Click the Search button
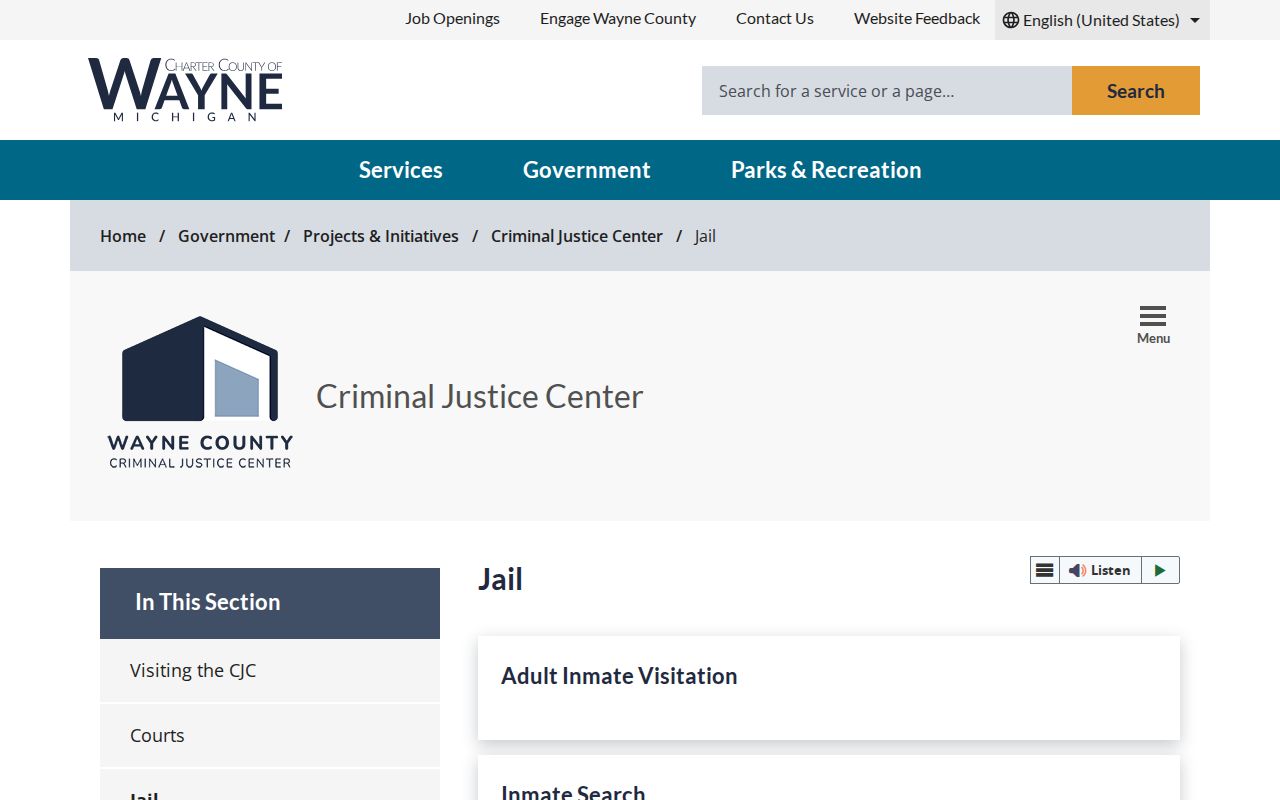The image size is (1280, 800). [1136, 91]
